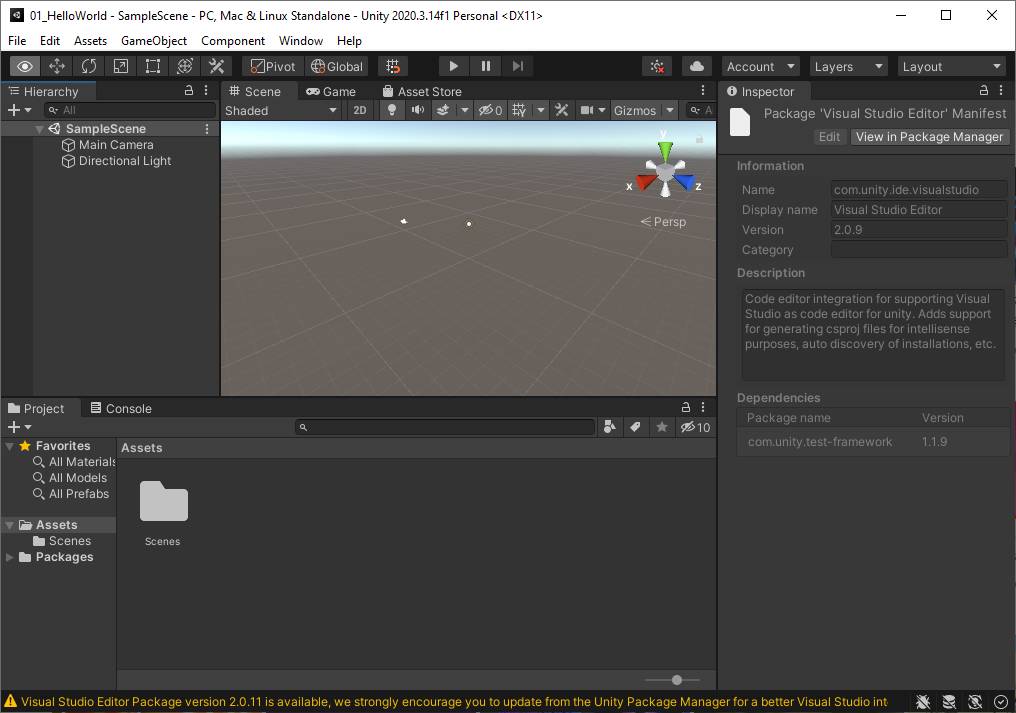Click the Pause button
This screenshot has width=1016, height=713.
click(x=485, y=66)
